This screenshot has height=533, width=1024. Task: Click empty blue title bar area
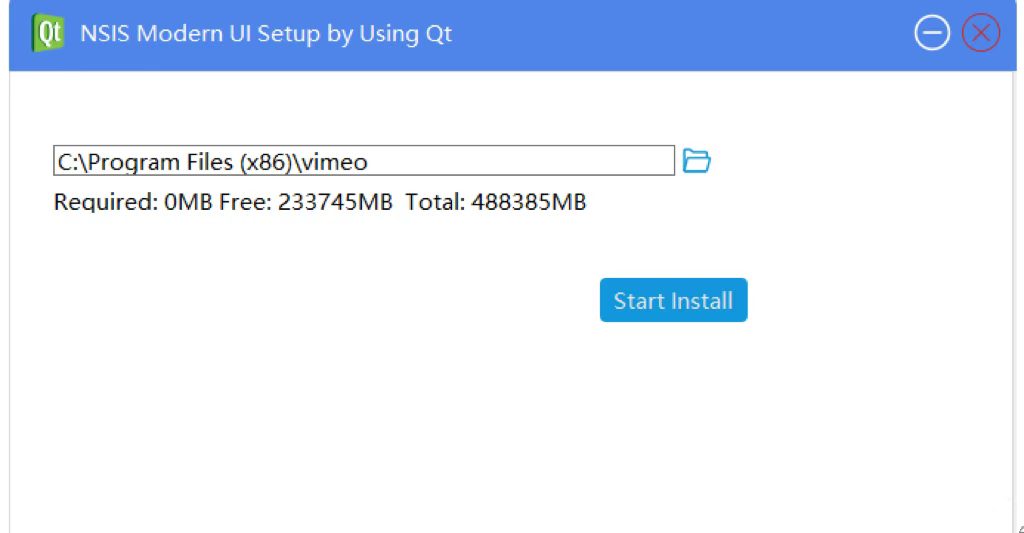pos(679,34)
